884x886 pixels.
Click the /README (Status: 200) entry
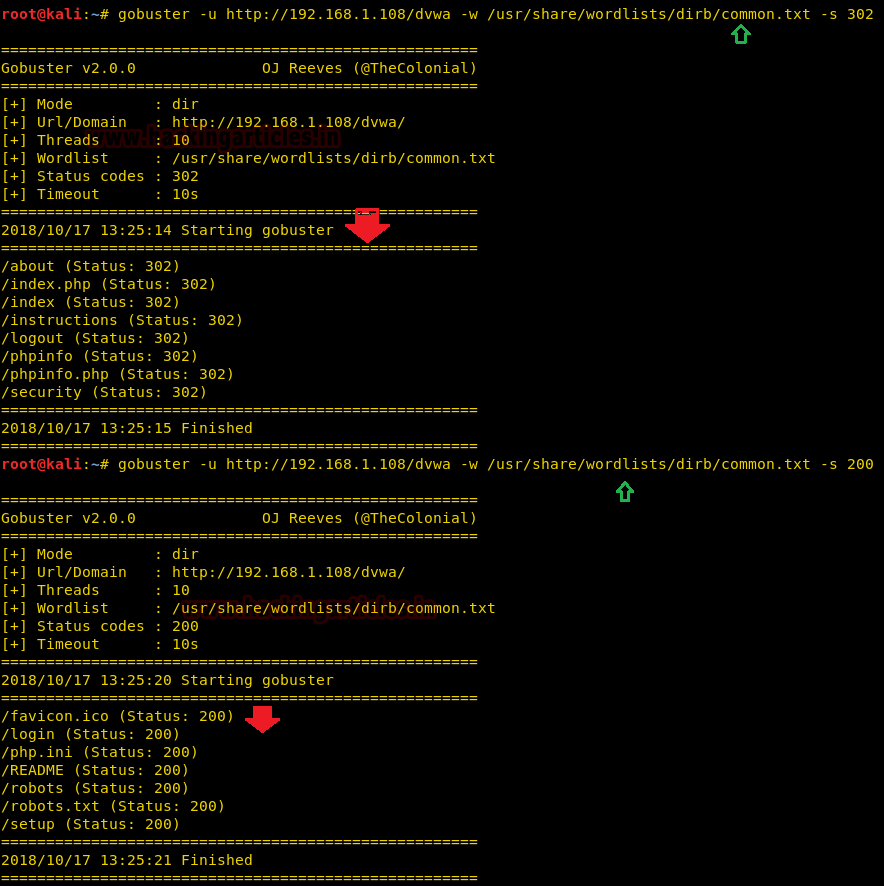[95, 770]
